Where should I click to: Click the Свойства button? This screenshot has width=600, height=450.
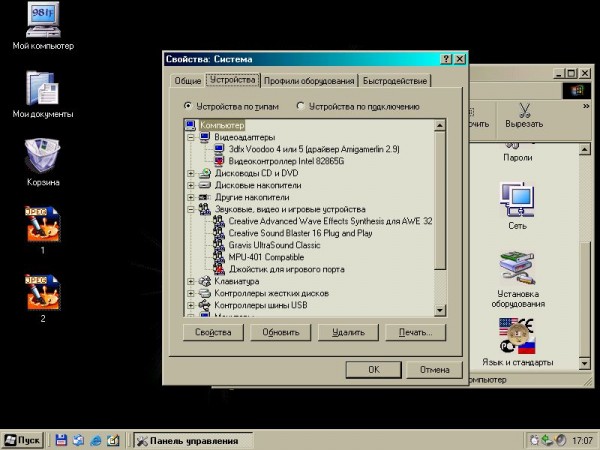[213, 332]
